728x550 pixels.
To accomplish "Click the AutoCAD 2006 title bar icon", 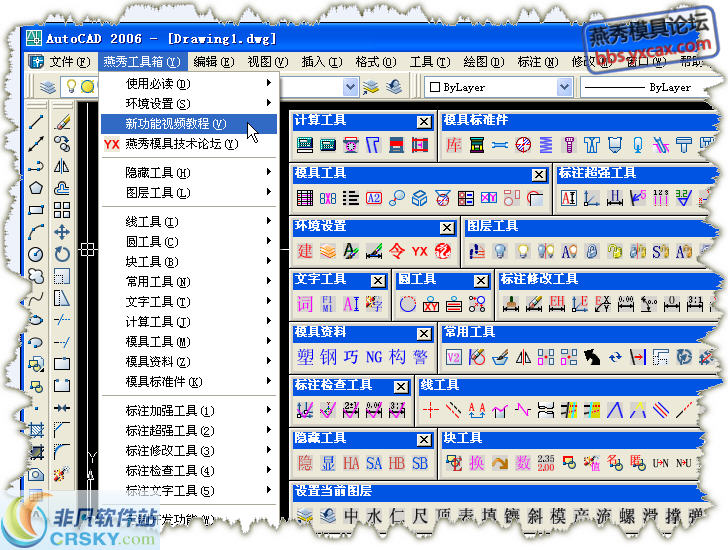I will pos(33,38).
